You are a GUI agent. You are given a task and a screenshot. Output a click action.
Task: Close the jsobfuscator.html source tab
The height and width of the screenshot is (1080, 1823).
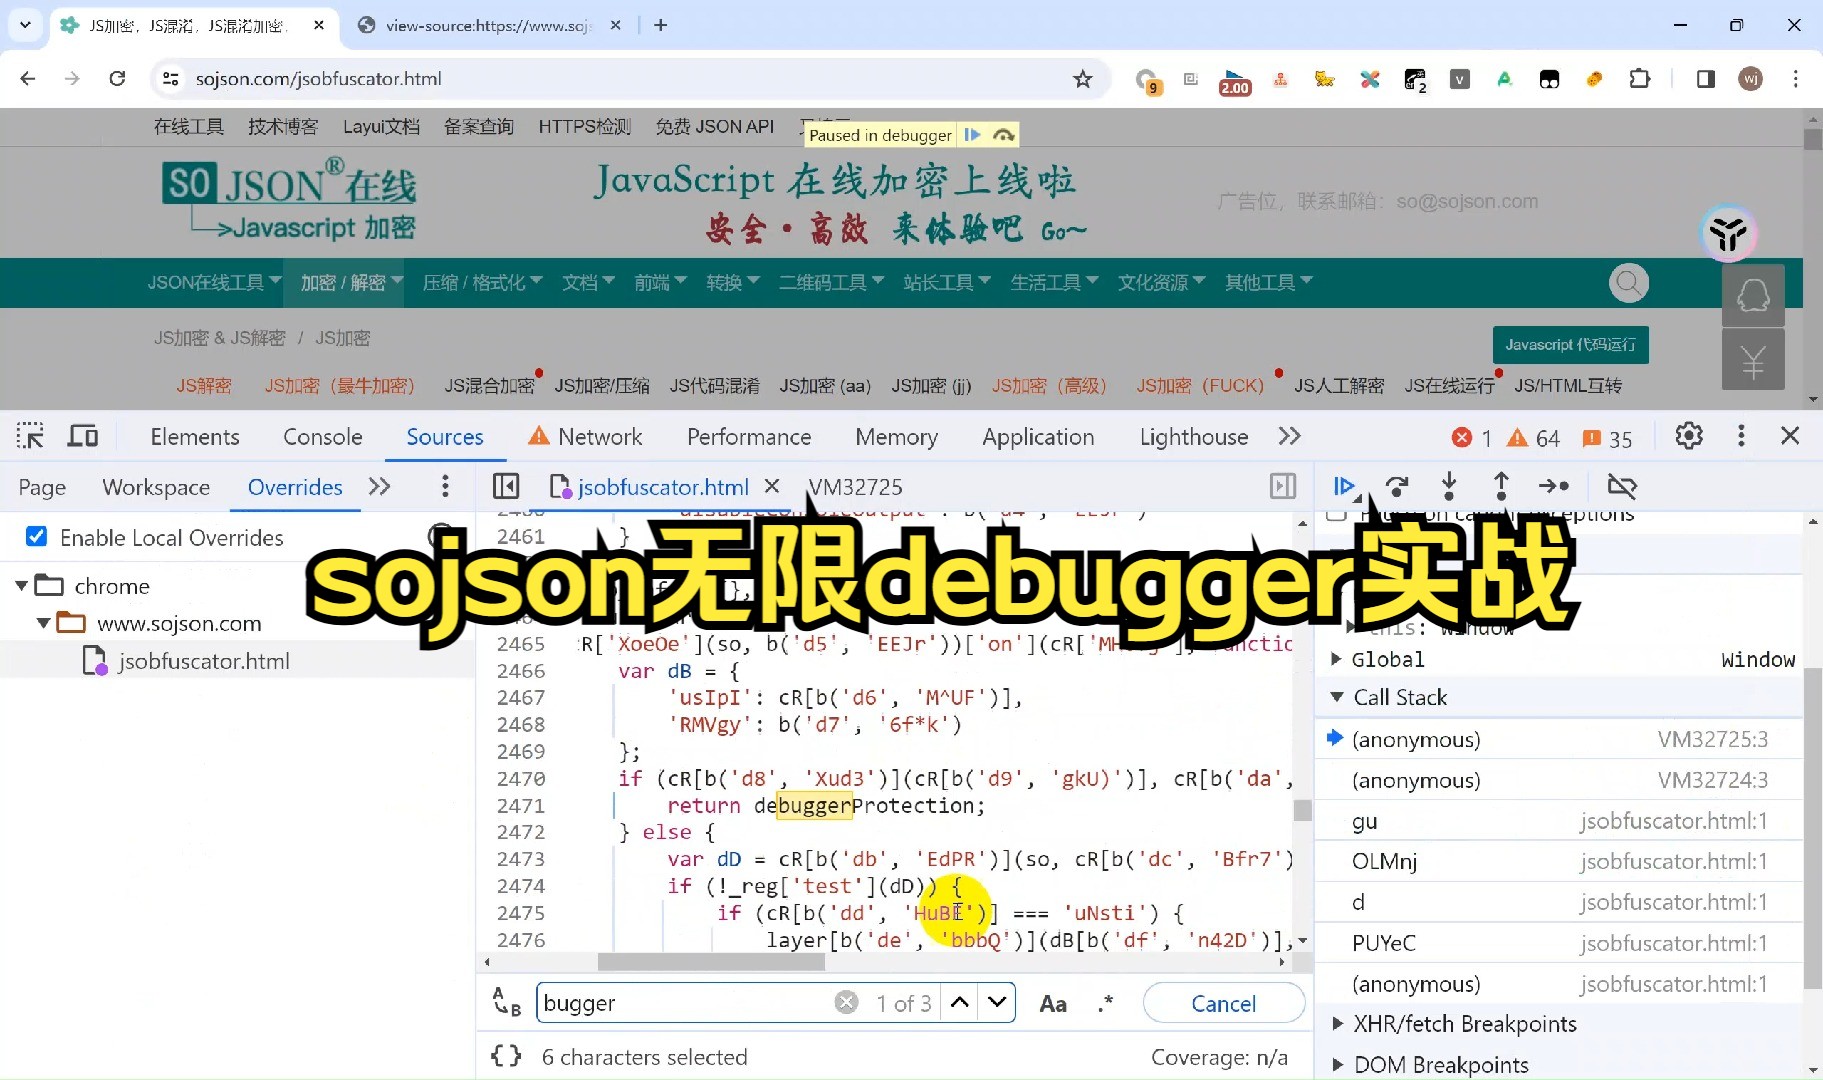(x=772, y=486)
